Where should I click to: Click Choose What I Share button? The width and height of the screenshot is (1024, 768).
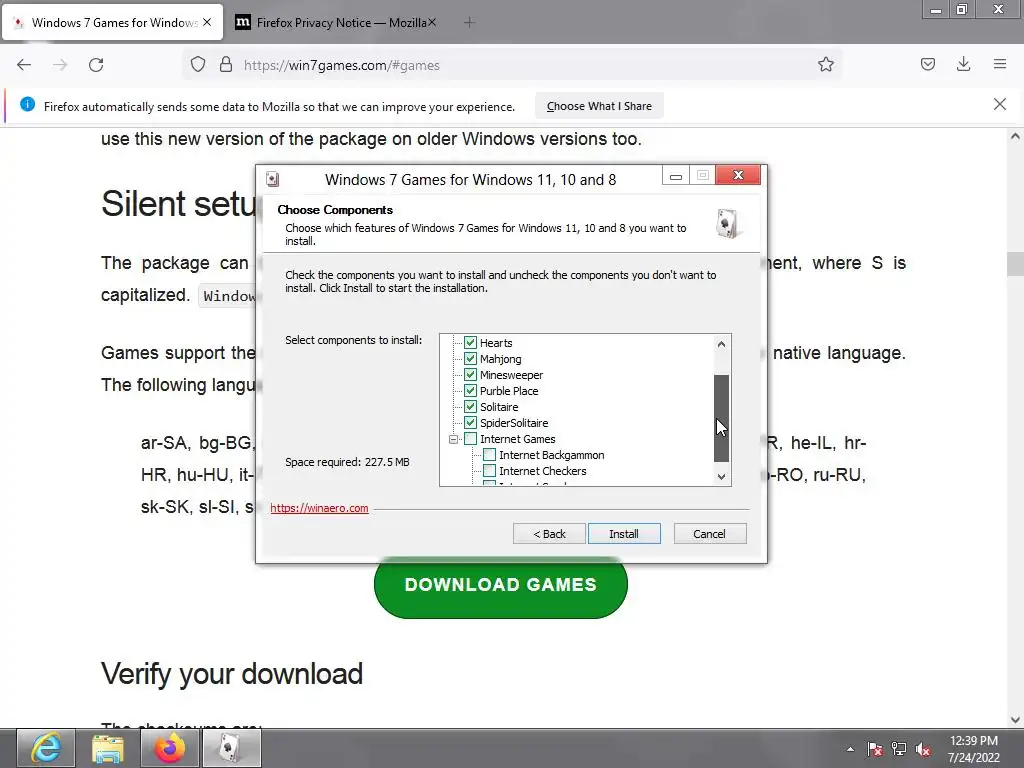[599, 106]
